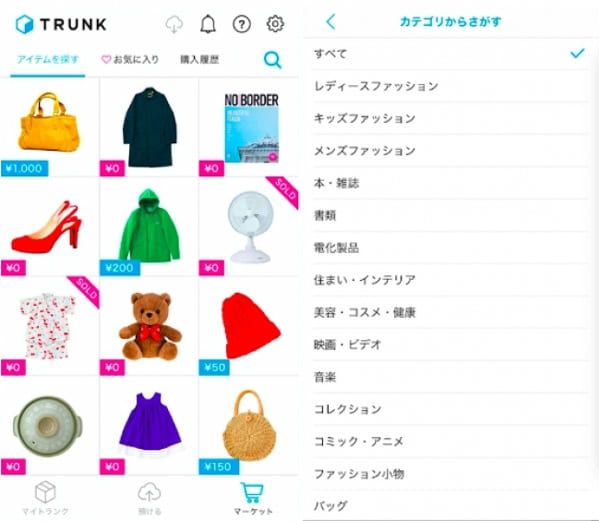Open the help question mark icon
The width and height of the screenshot is (600, 521).
click(x=242, y=24)
